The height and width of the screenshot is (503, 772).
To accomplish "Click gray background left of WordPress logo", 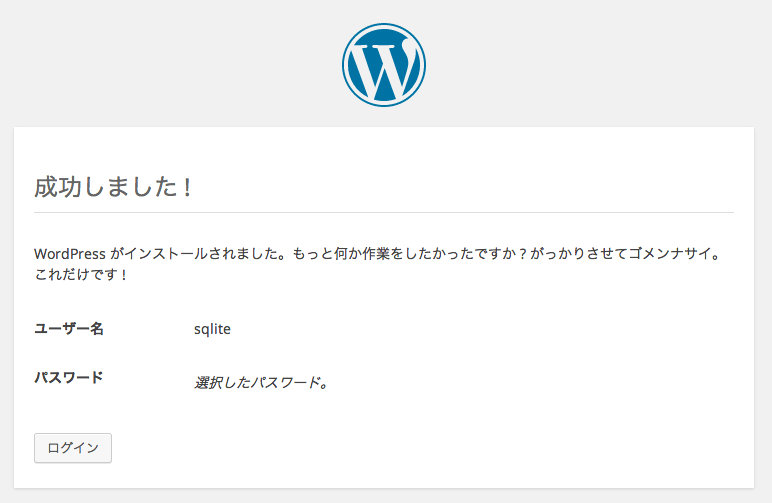I will pos(172,65).
